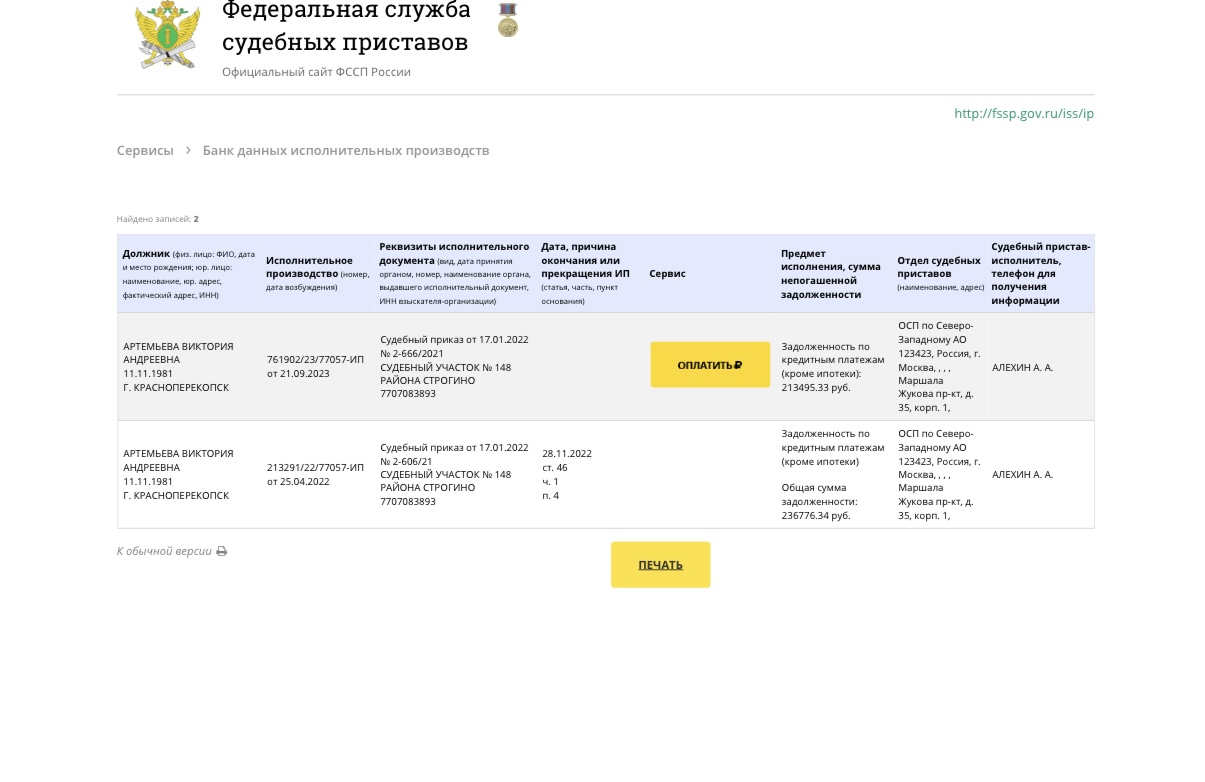Viewport: 1205px width, 782px height.
Task: Select the Сервис column header
Action: 667,274
